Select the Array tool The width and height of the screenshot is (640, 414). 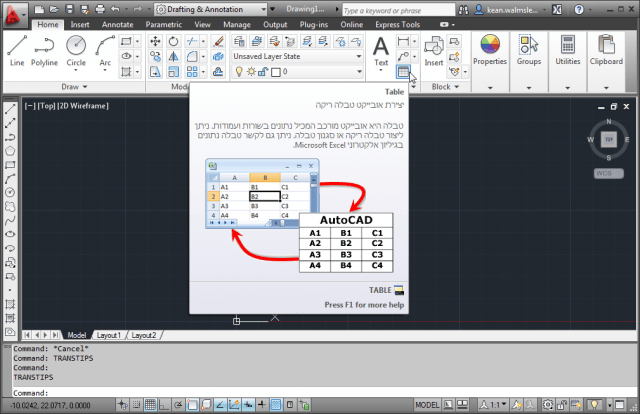click(x=192, y=72)
